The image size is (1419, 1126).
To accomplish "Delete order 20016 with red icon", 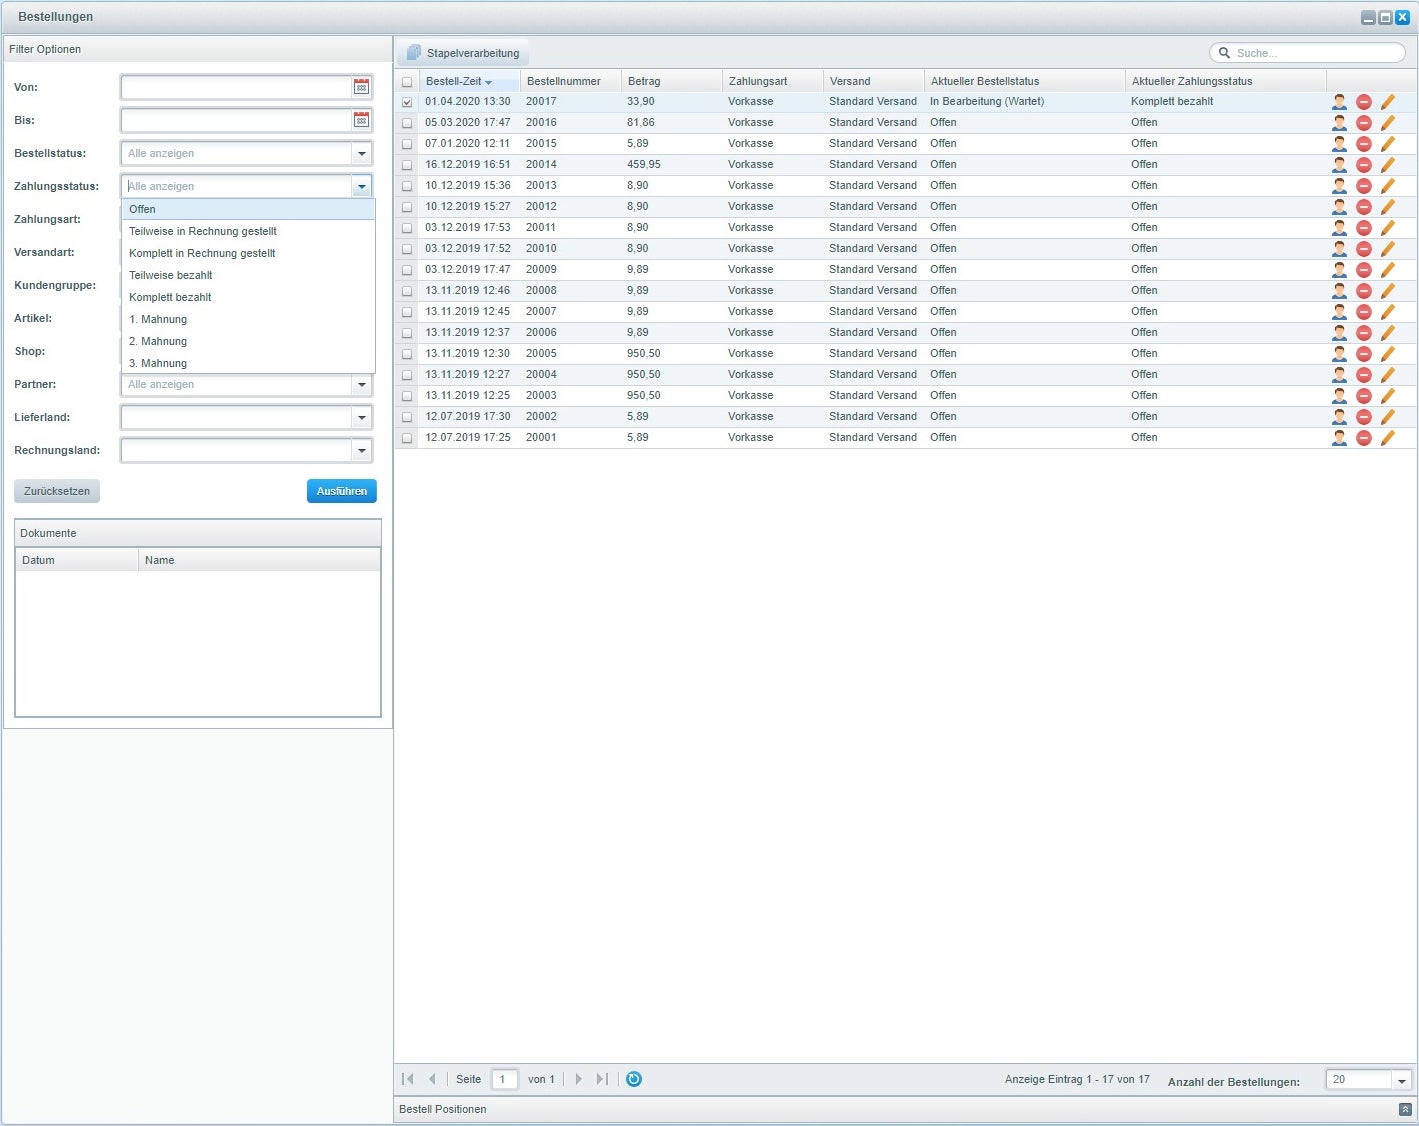I will click(x=1363, y=123).
